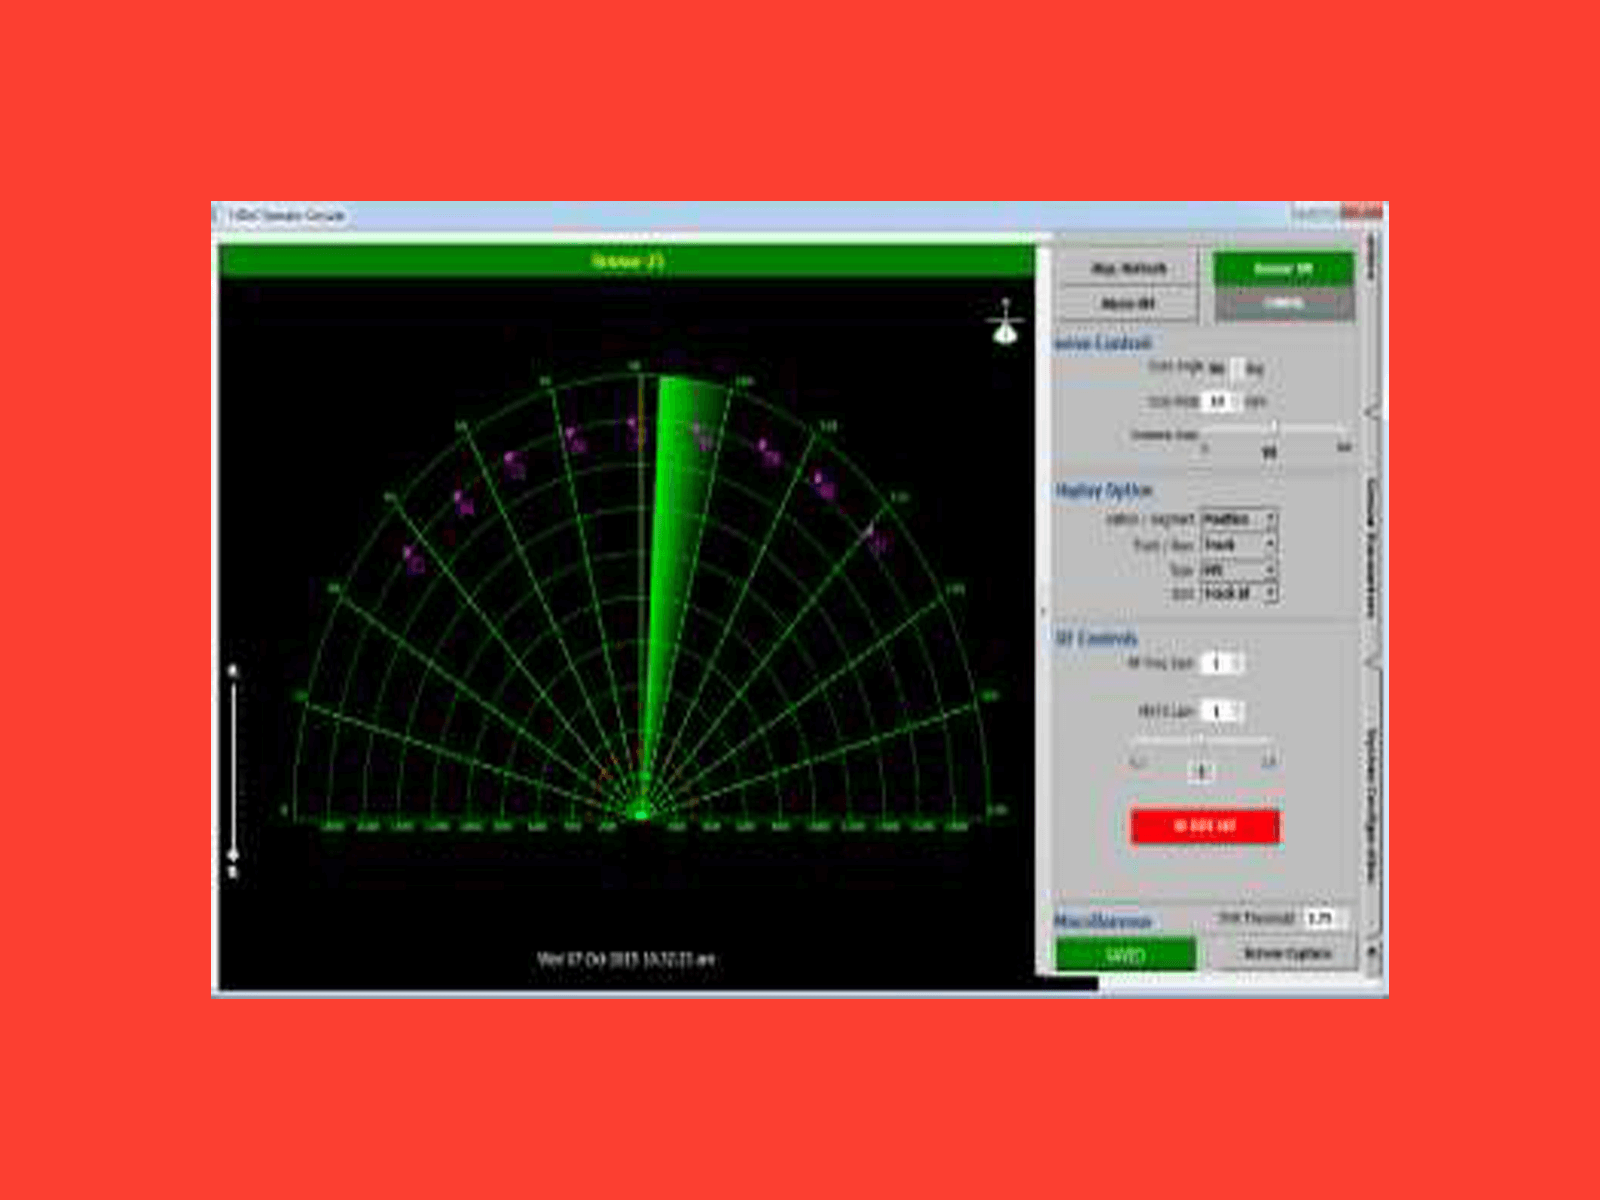This screenshot has width=1600, height=1200.
Task: Click the magenta target nearest the green sweep beam
Action: [699, 431]
